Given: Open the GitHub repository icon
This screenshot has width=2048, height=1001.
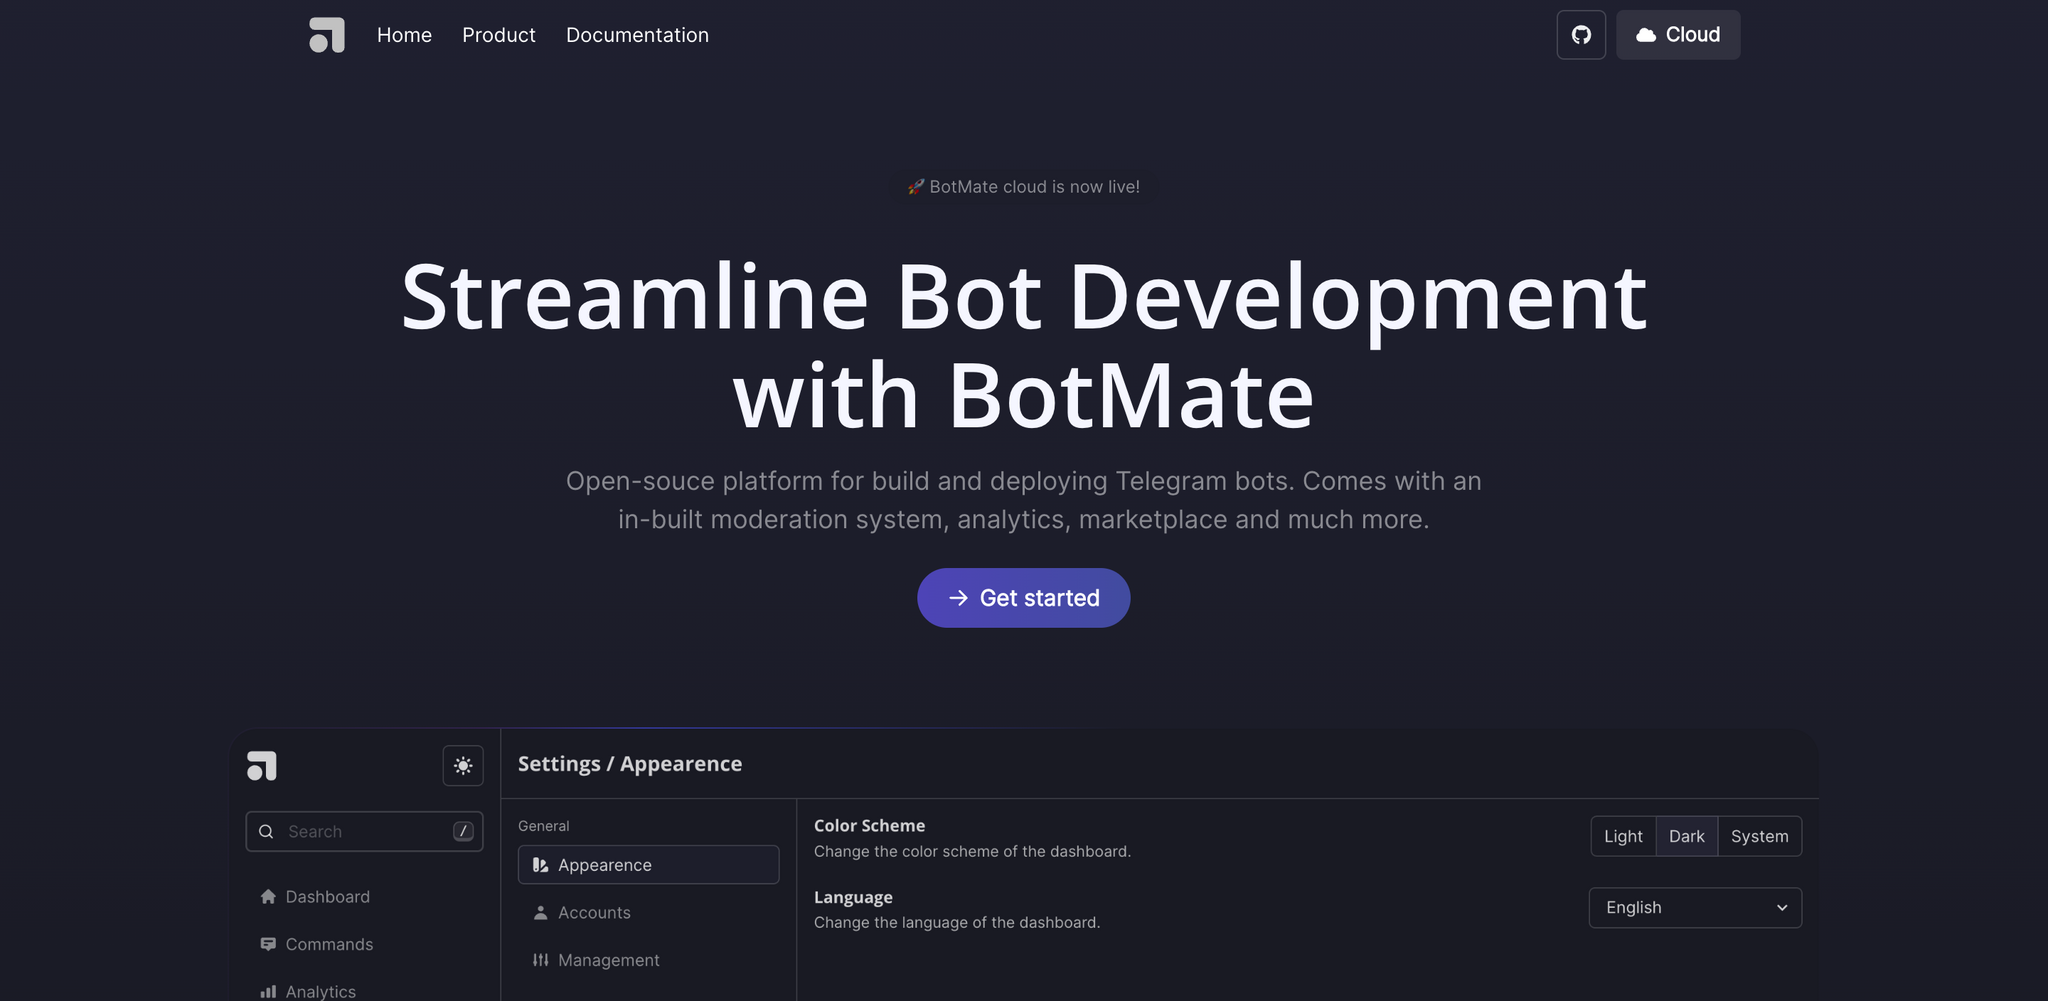Looking at the screenshot, I should (1581, 34).
